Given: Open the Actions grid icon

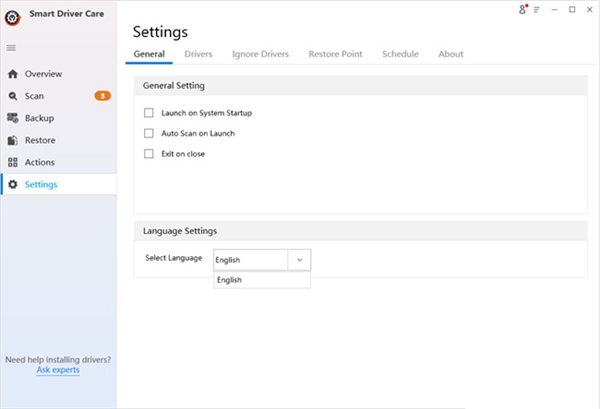Looking at the screenshot, I should (x=13, y=162).
